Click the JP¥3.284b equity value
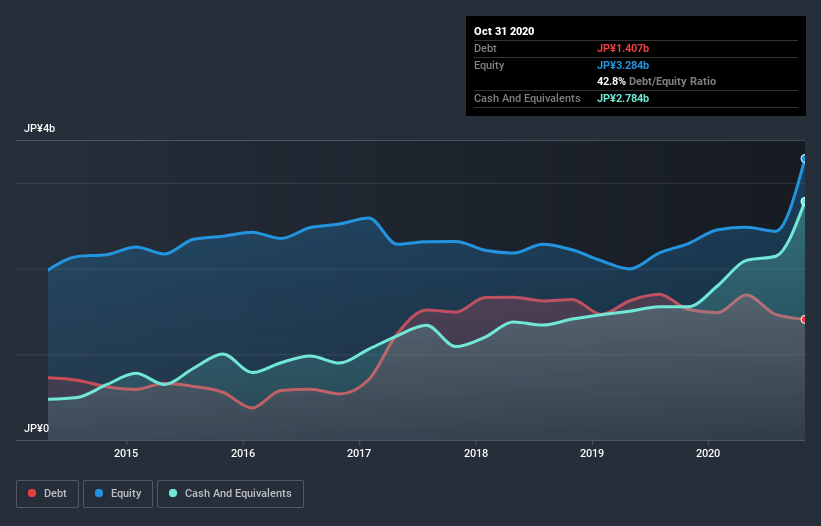This screenshot has height=526, width=821. 623,65
